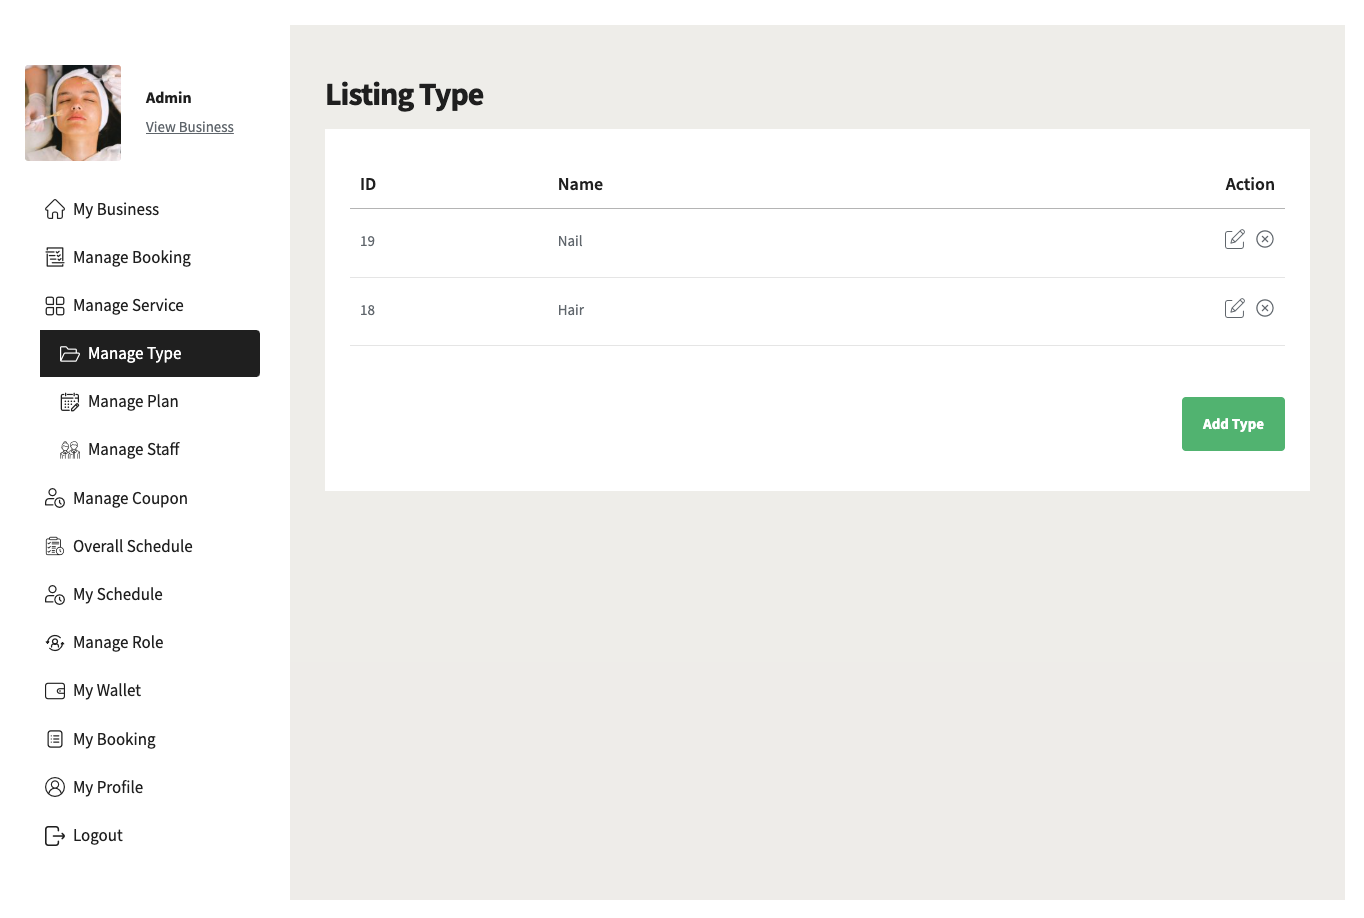Click the Manage Booking icon
Screen dimensions: 1364x918
(55, 257)
